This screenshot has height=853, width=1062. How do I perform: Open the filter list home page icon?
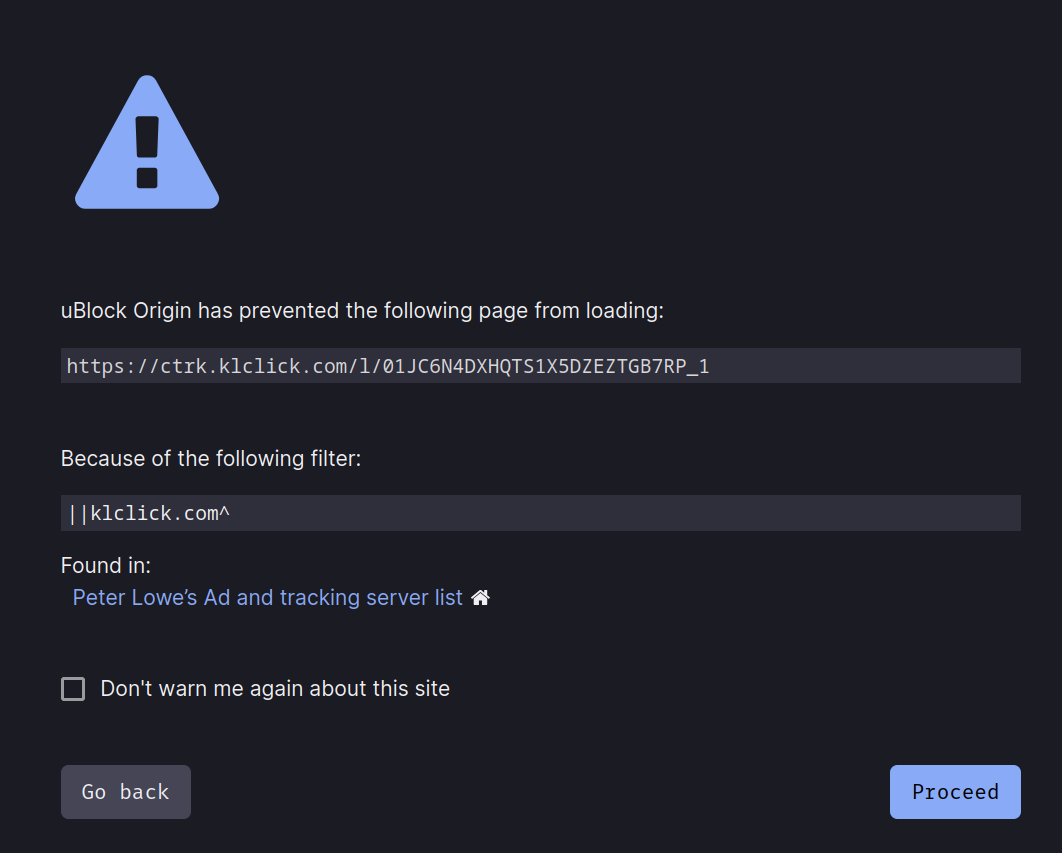tap(480, 598)
